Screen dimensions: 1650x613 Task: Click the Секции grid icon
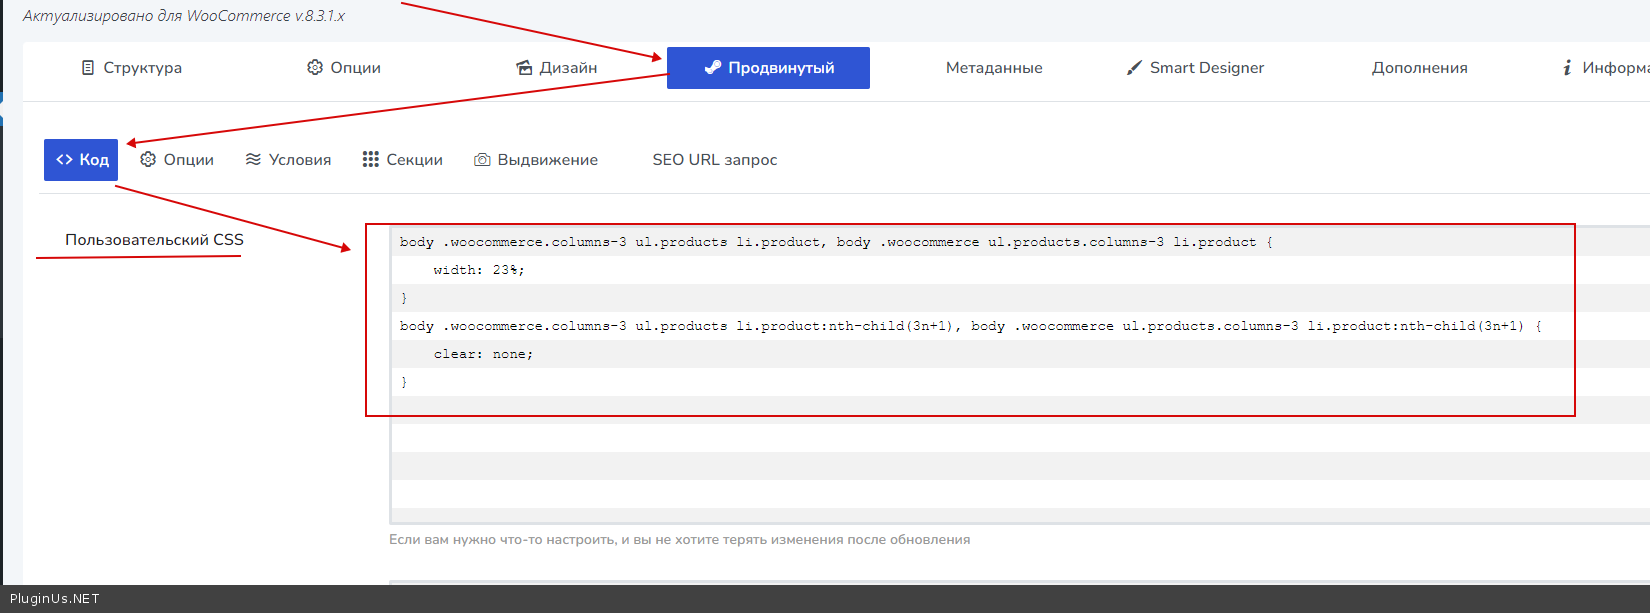pyautogui.click(x=371, y=160)
